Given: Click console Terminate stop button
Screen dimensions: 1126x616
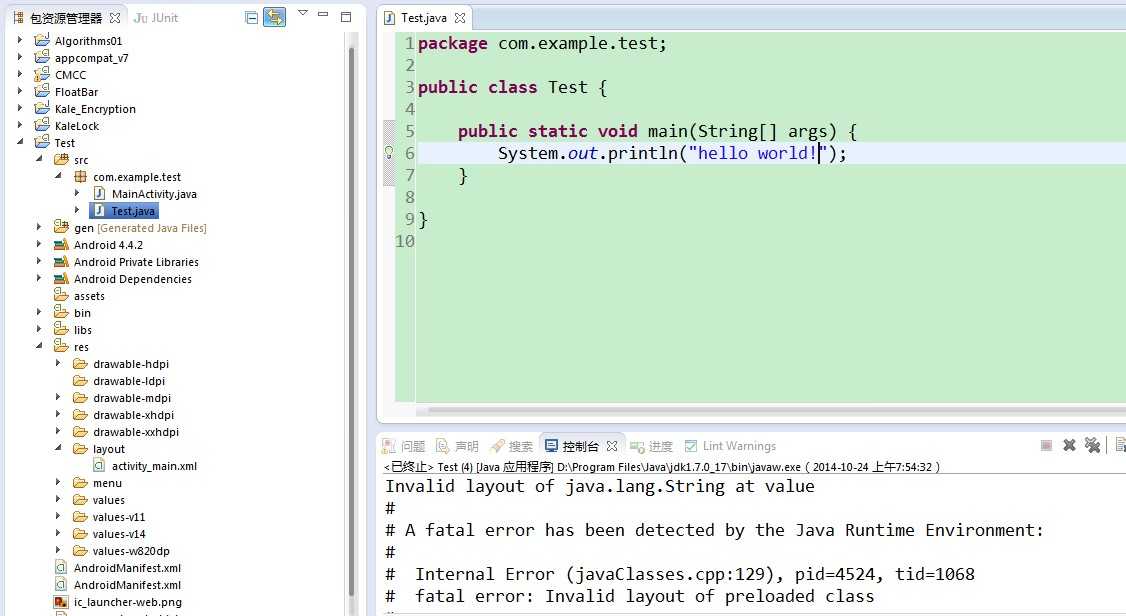Looking at the screenshot, I should coord(1046,446).
